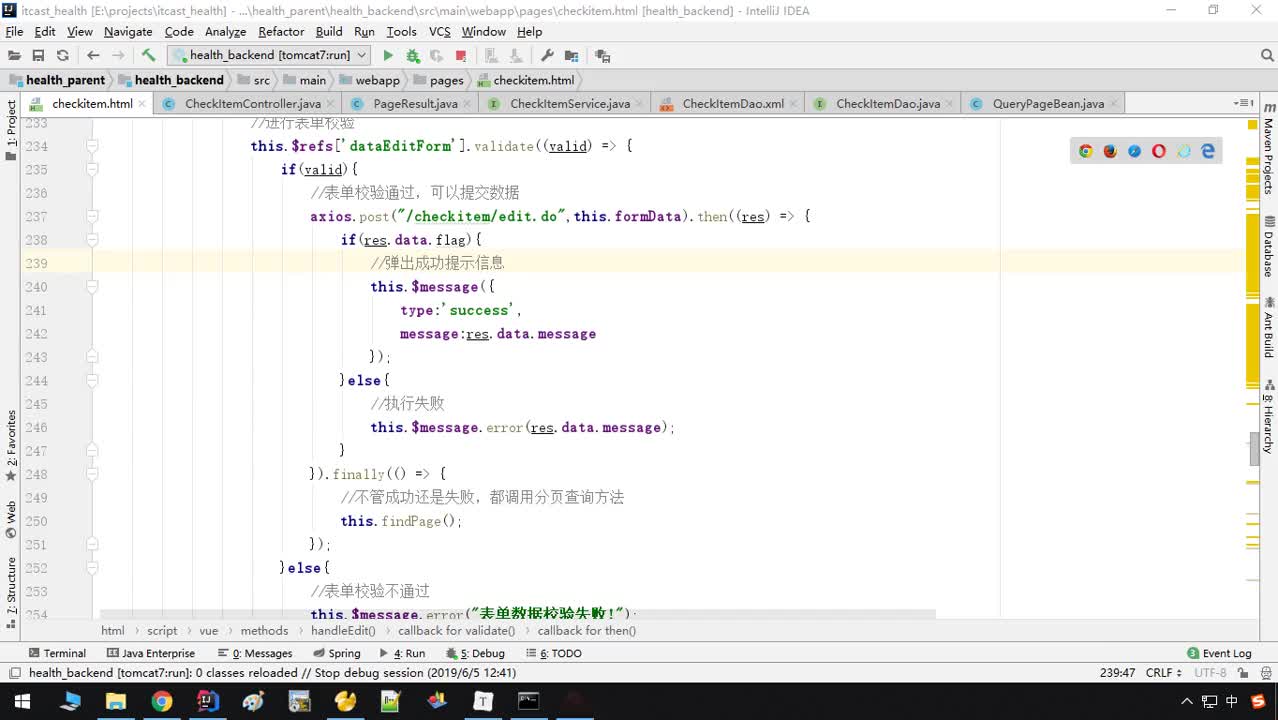
Task: Collapse the code fold at line 235
Action: 92,170
